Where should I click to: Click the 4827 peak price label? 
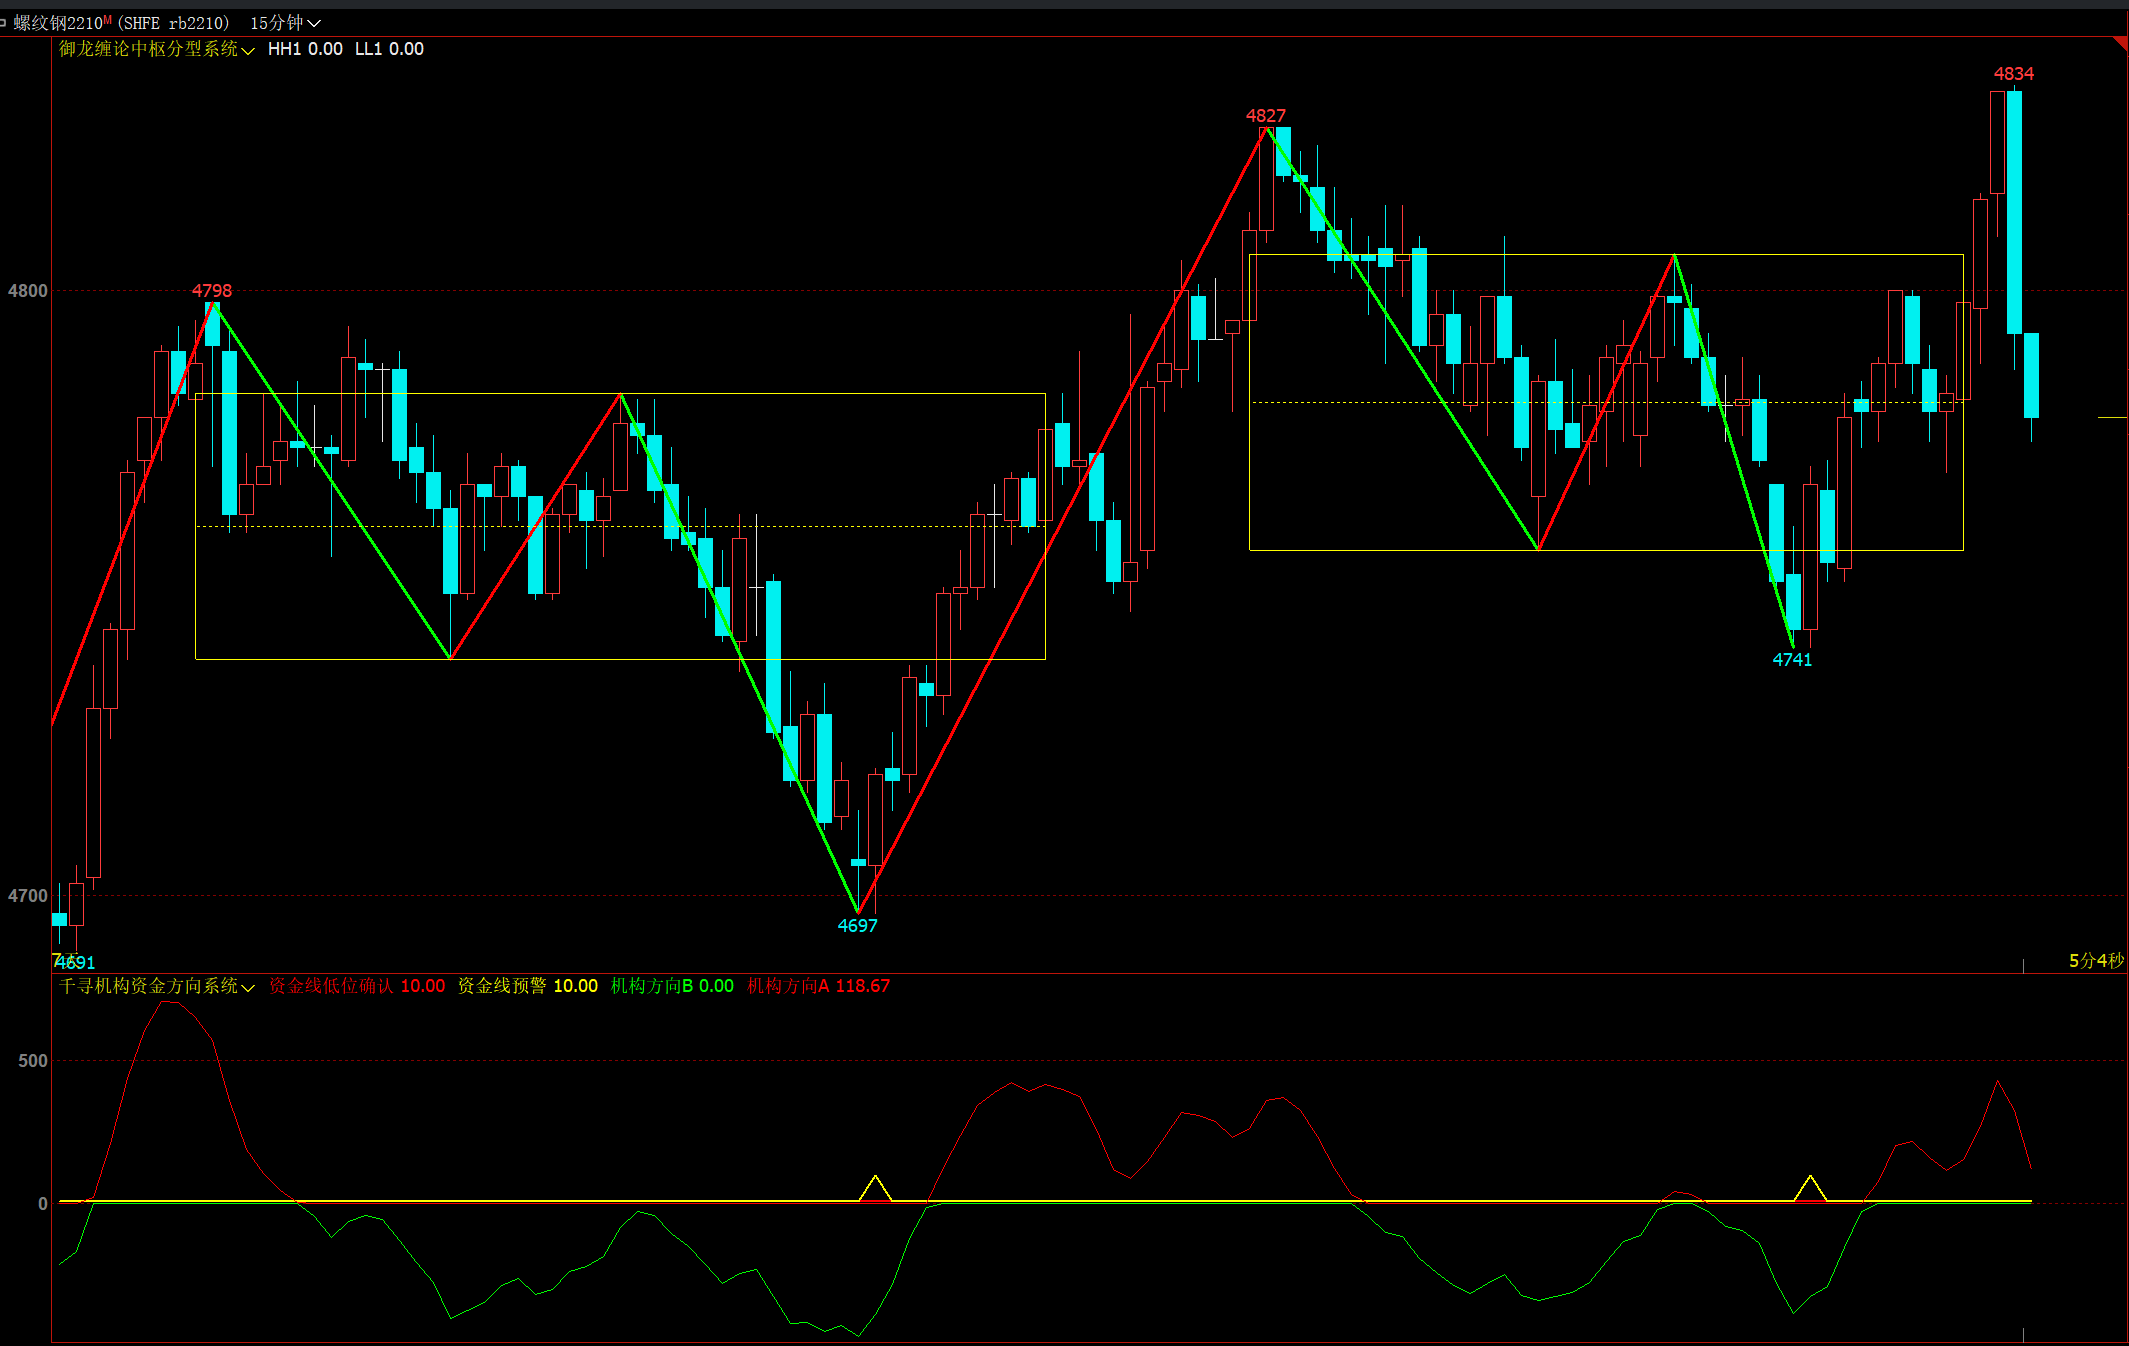(1265, 116)
